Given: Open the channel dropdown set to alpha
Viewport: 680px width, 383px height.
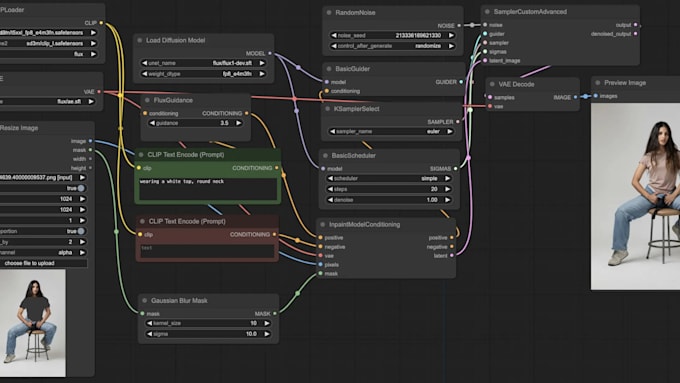Looking at the screenshot, I should 43,252.
